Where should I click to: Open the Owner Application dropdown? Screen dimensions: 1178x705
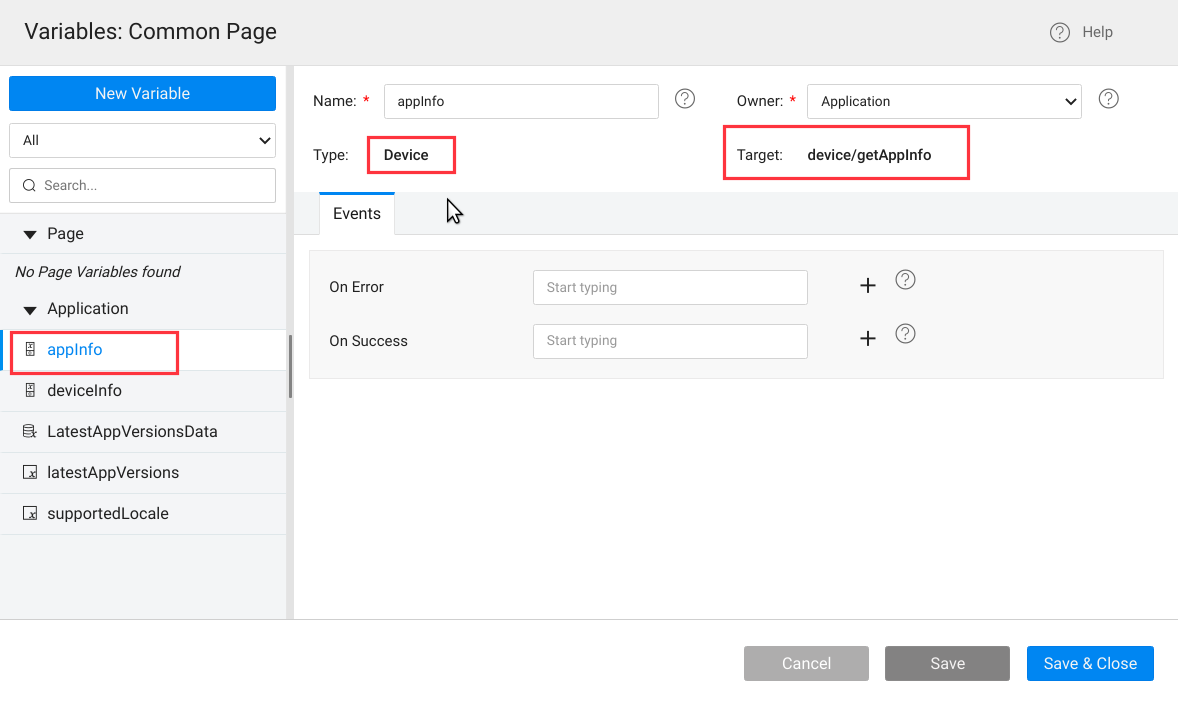tap(943, 101)
